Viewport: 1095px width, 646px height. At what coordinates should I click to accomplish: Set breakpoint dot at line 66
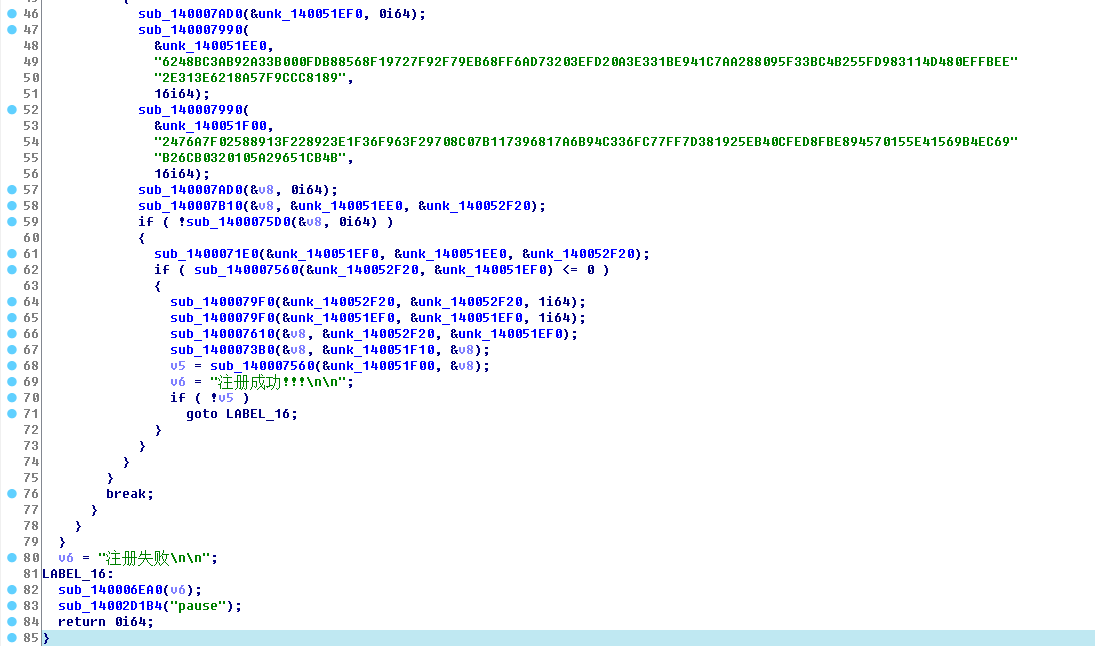[12, 334]
